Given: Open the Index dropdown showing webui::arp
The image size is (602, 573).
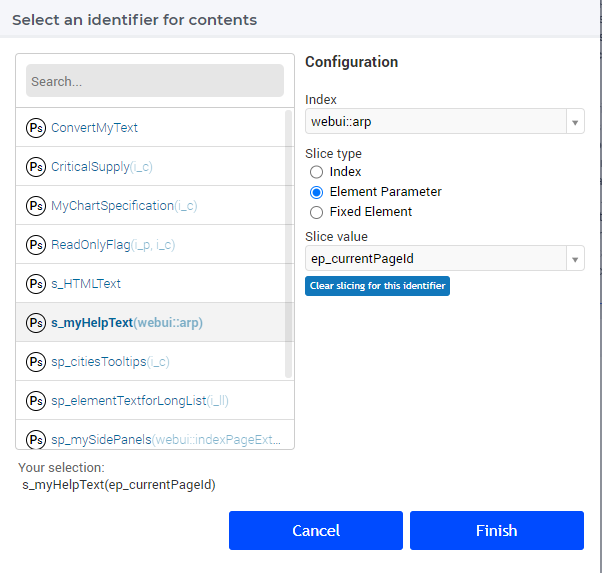Looking at the screenshot, I should coord(445,121).
